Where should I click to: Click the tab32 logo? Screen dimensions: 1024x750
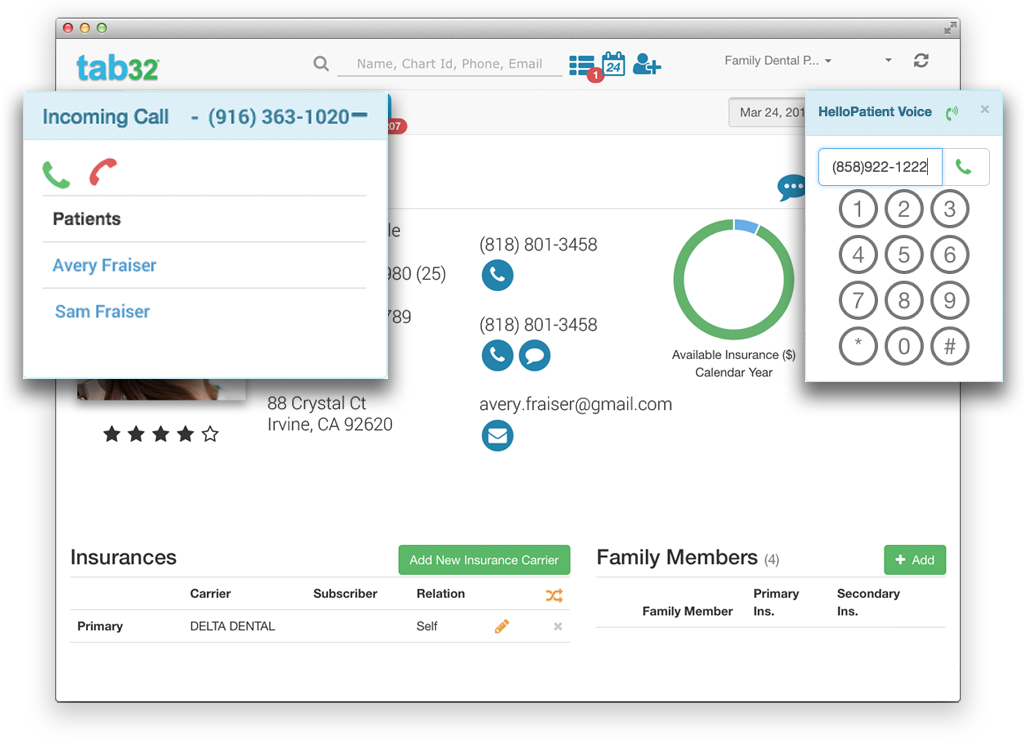point(118,67)
